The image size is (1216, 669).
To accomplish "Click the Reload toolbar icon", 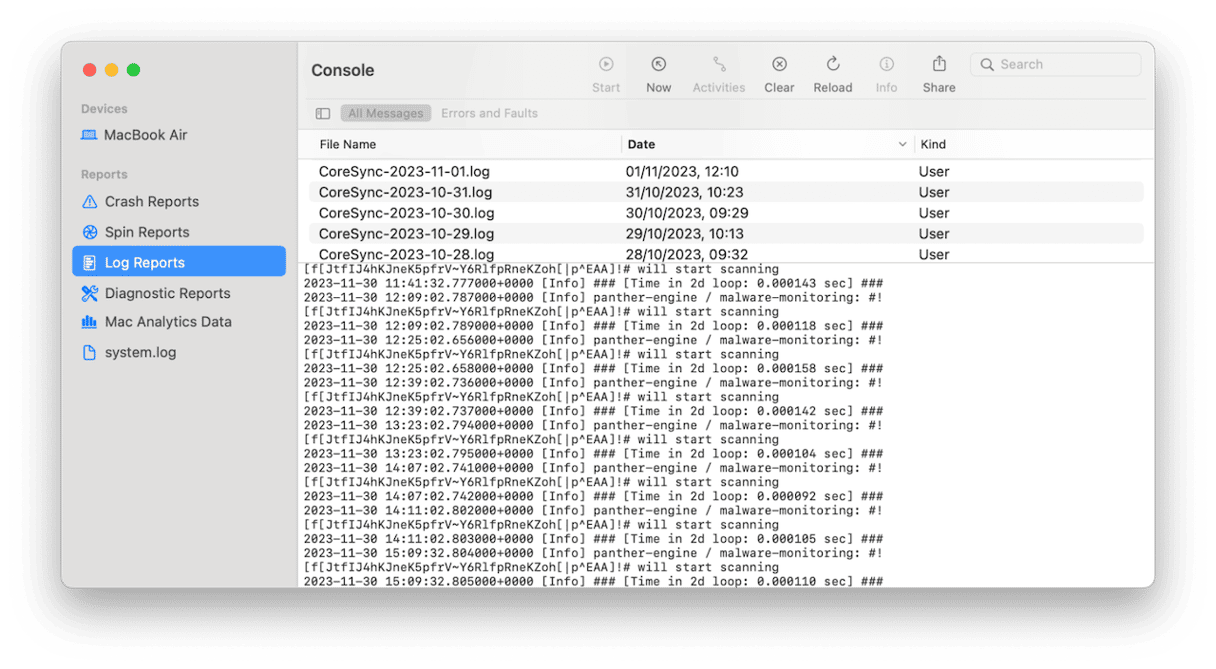I will pos(833,64).
